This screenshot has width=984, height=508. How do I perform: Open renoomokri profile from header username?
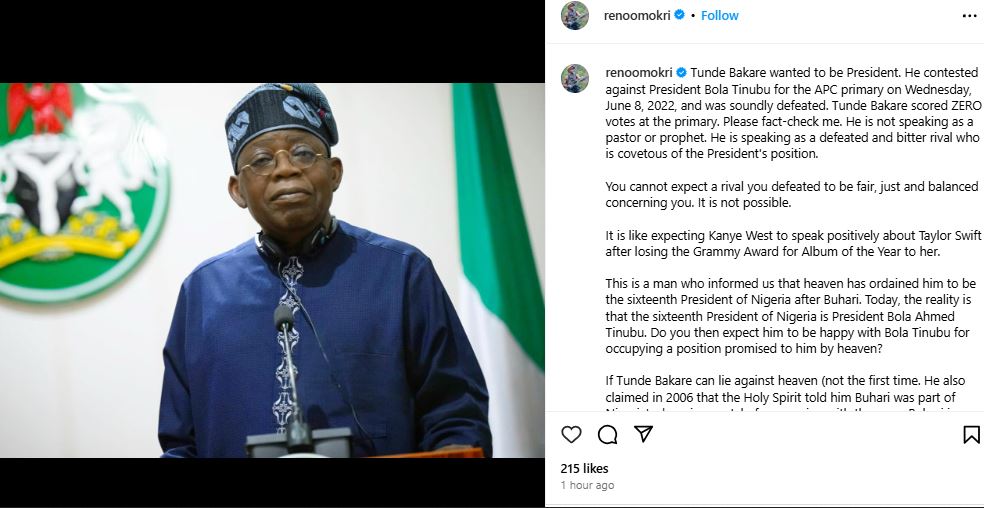[x=638, y=16]
